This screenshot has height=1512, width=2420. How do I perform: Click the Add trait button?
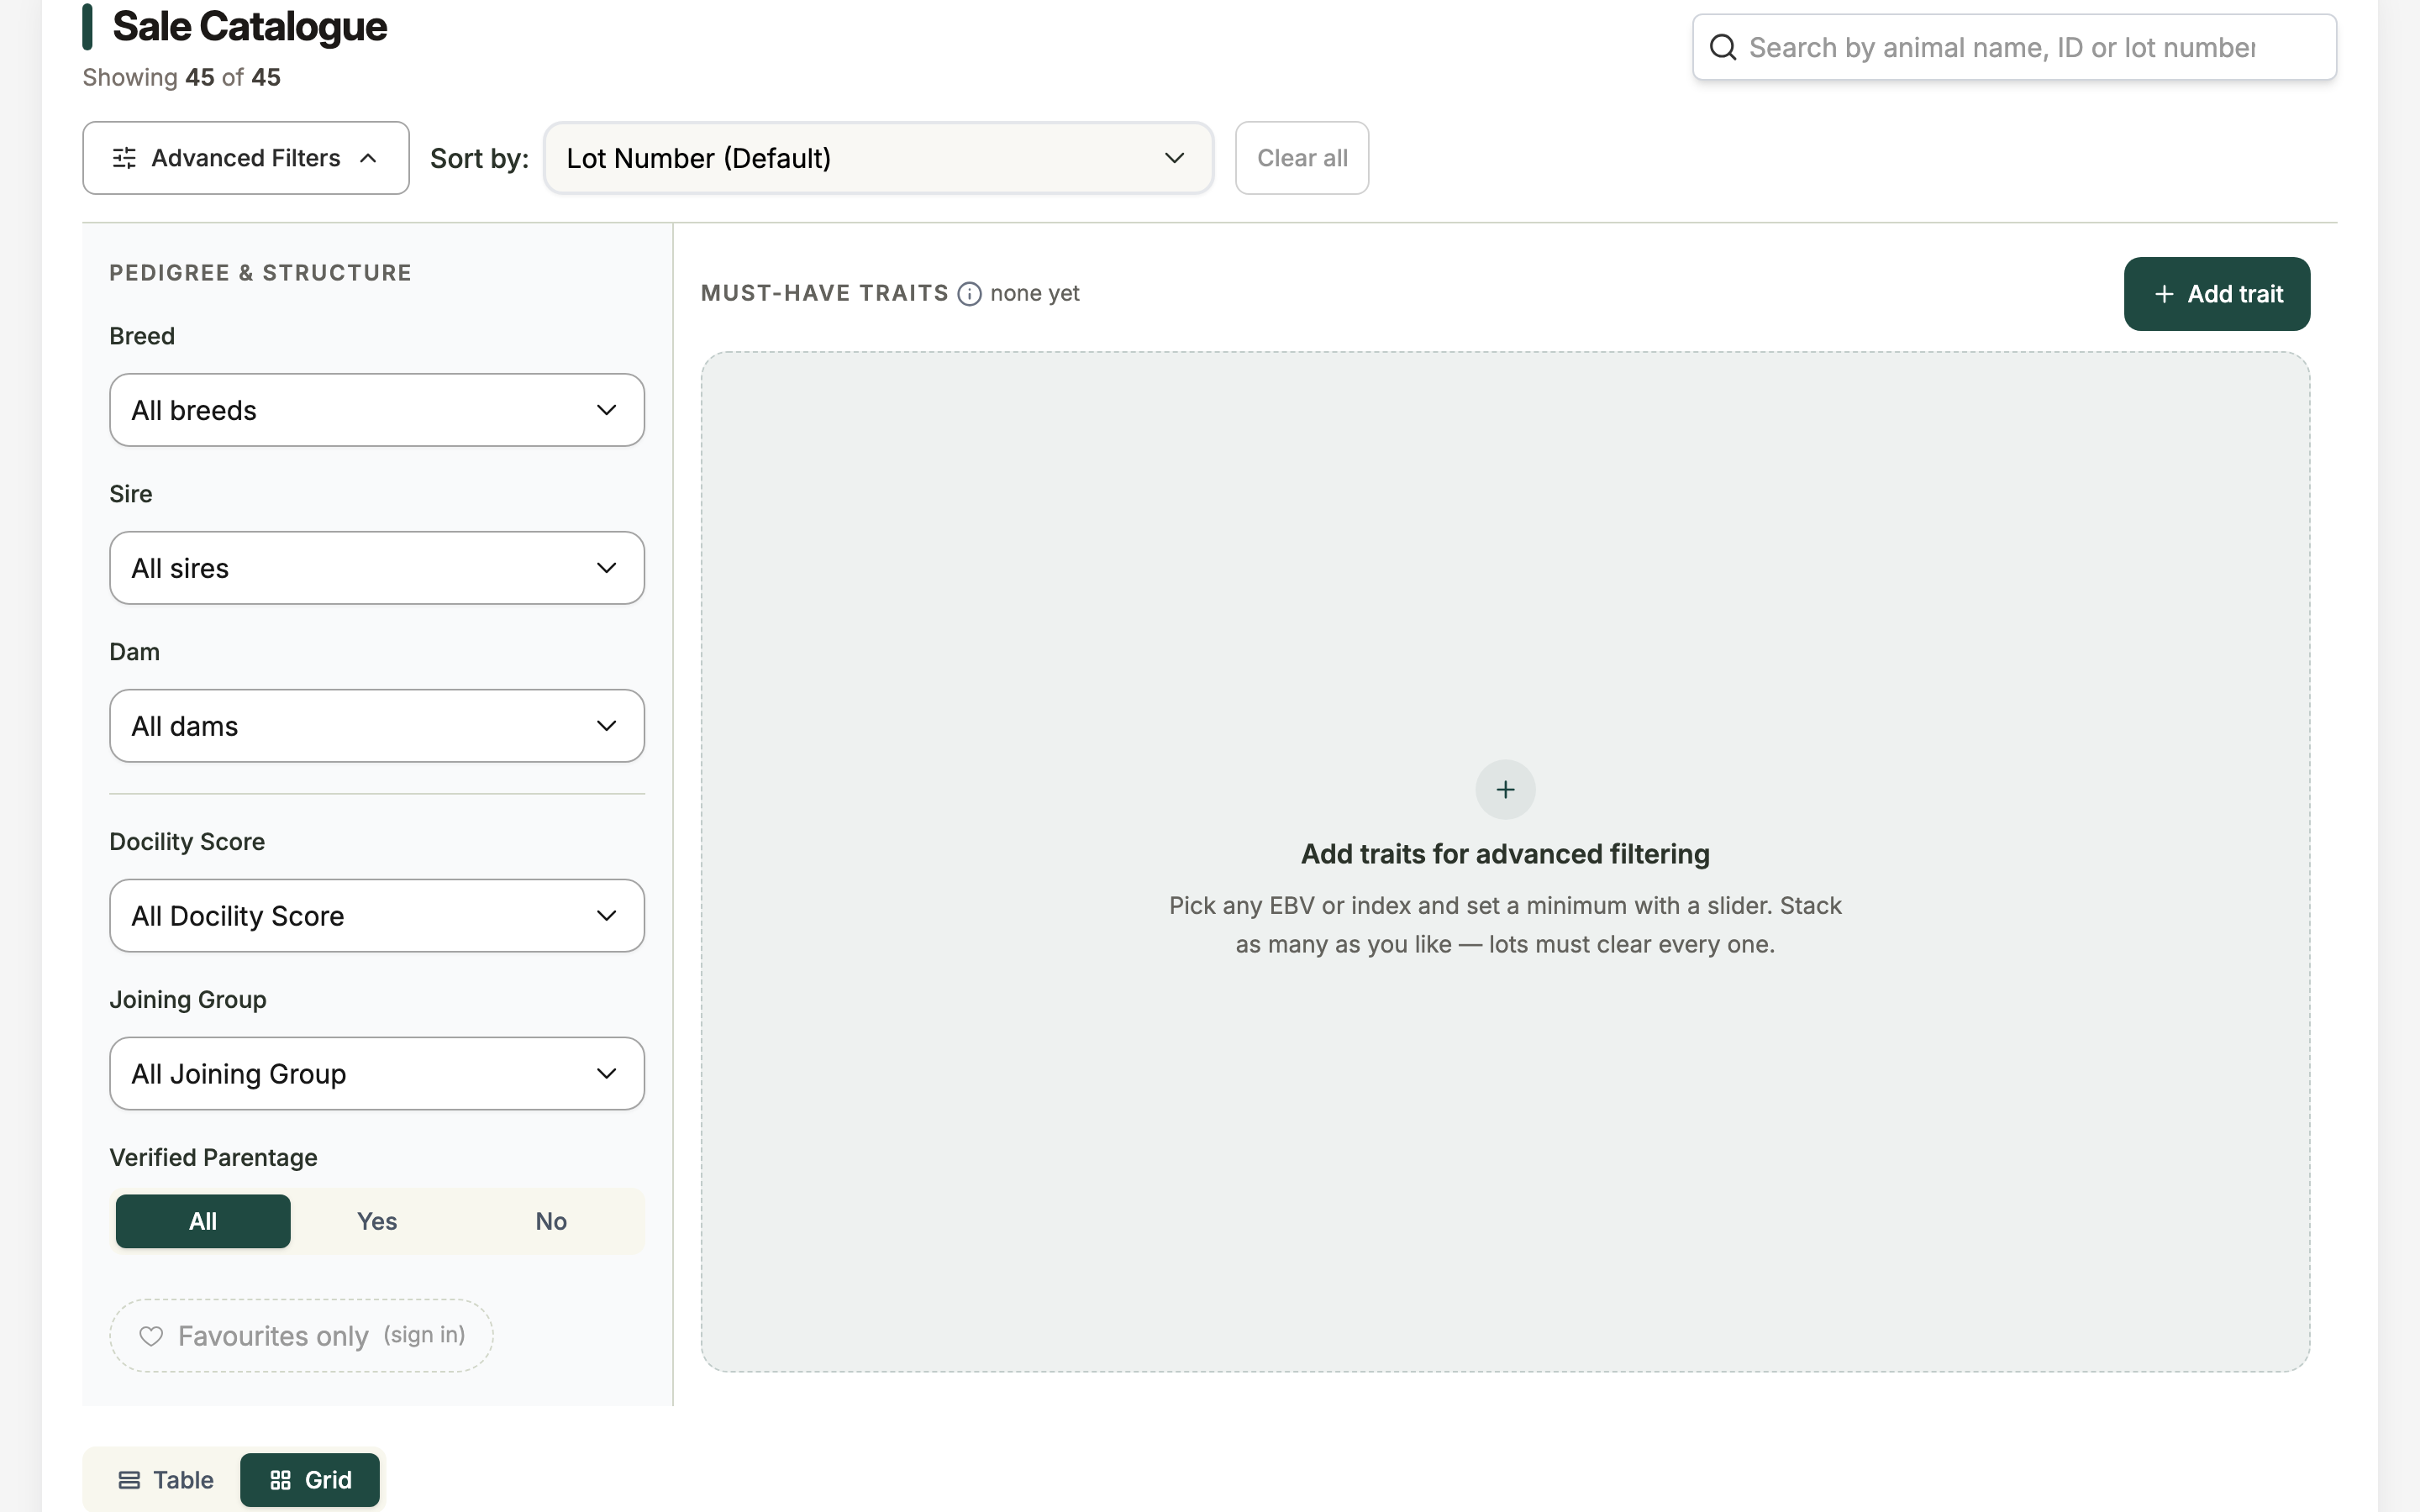pos(2217,294)
